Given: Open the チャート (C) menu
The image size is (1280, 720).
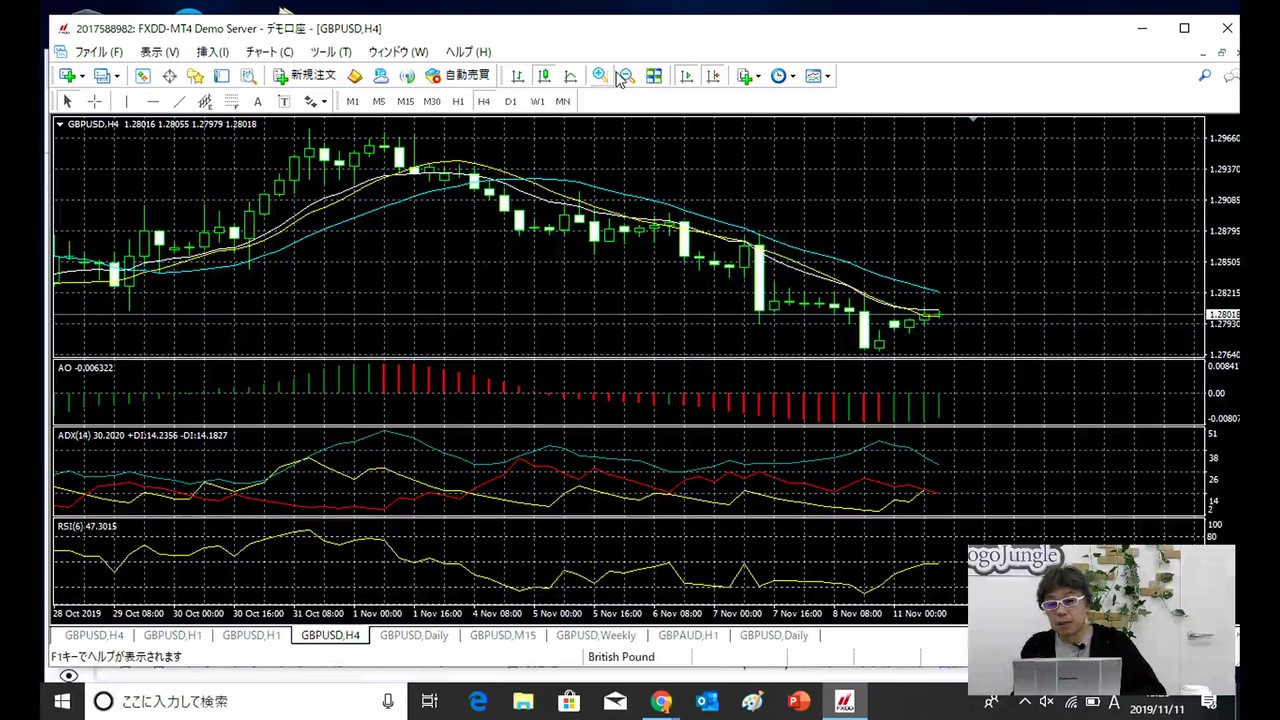Looking at the screenshot, I should [269, 52].
